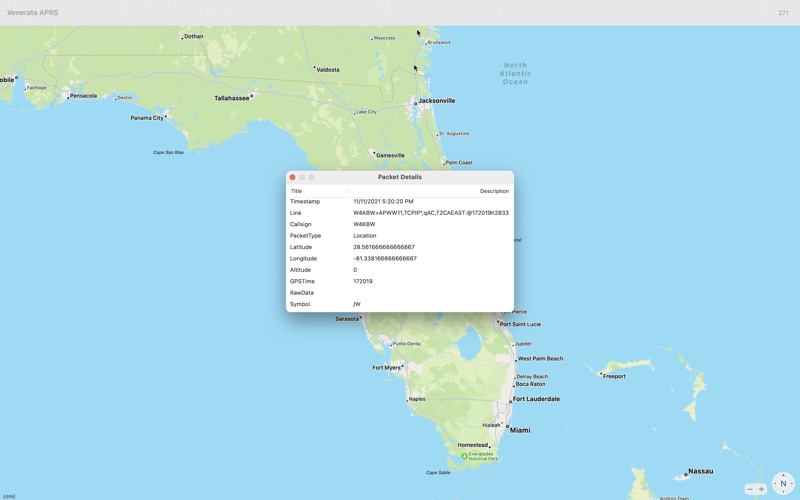Click the Fort Myers label on map
Viewport: 800px width, 500px height.
click(386, 367)
